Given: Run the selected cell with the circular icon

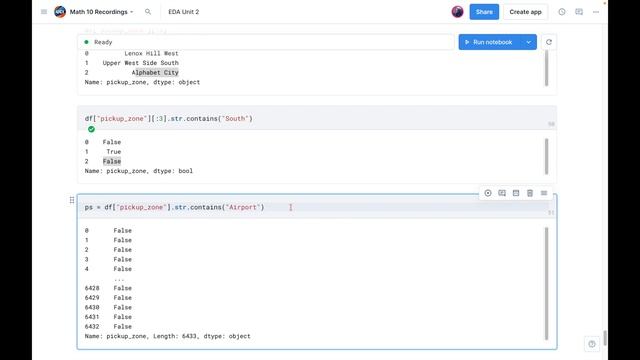Looking at the screenshot, I should click(x=488, y=193).
